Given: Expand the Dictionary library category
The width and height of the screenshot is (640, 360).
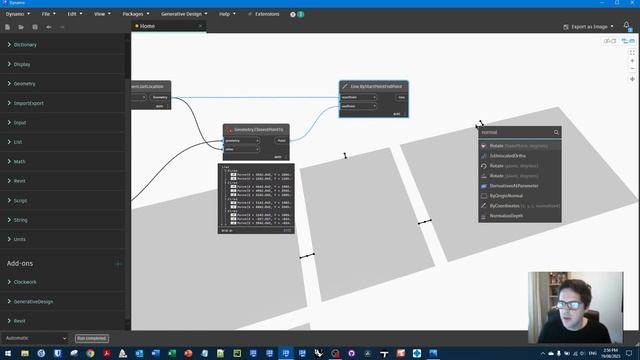Looking at the screenshot, I should pos(25,44).
